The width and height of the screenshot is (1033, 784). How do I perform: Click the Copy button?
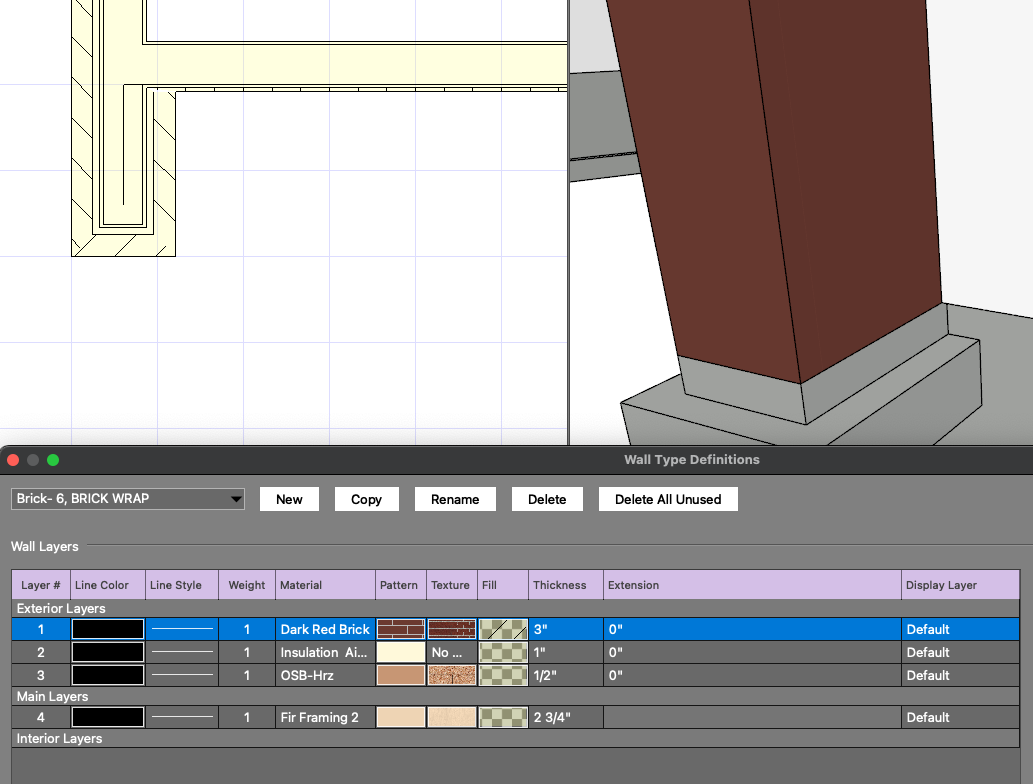366,499
